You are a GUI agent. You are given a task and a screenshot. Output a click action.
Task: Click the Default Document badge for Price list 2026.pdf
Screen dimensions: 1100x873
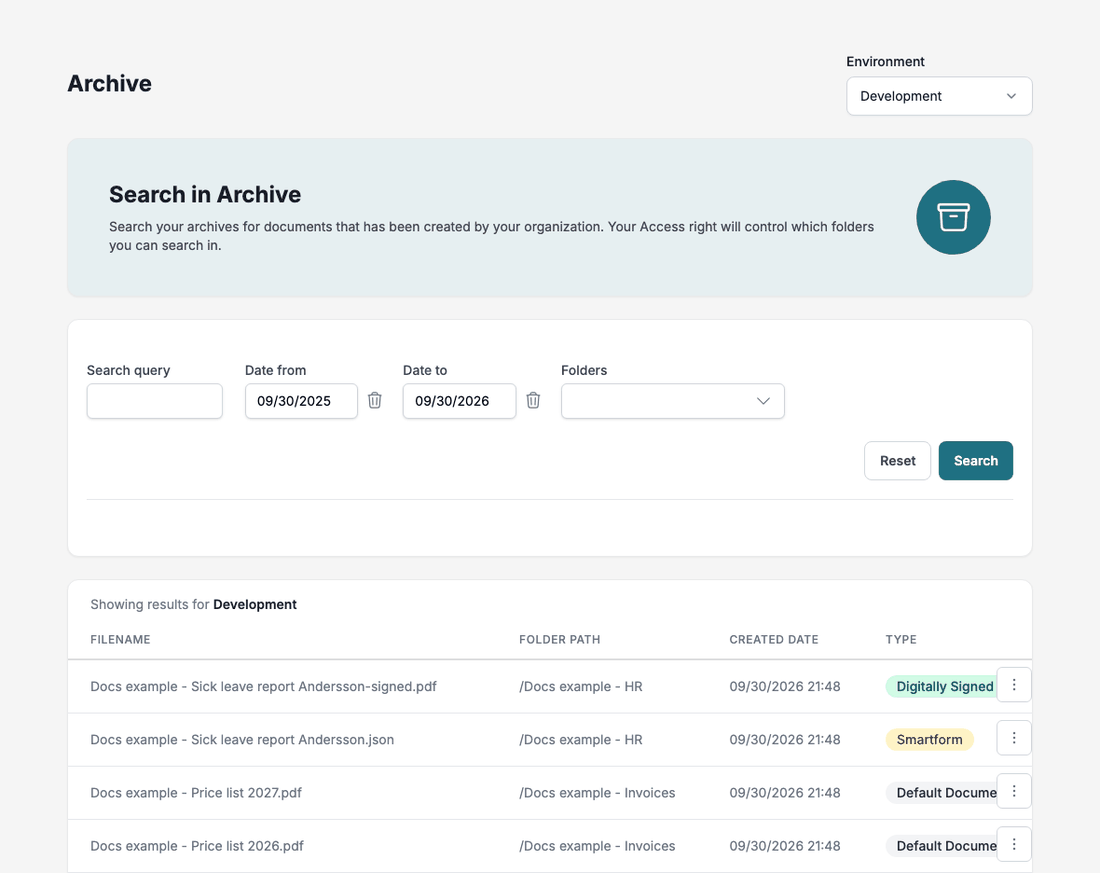[941, 846]
